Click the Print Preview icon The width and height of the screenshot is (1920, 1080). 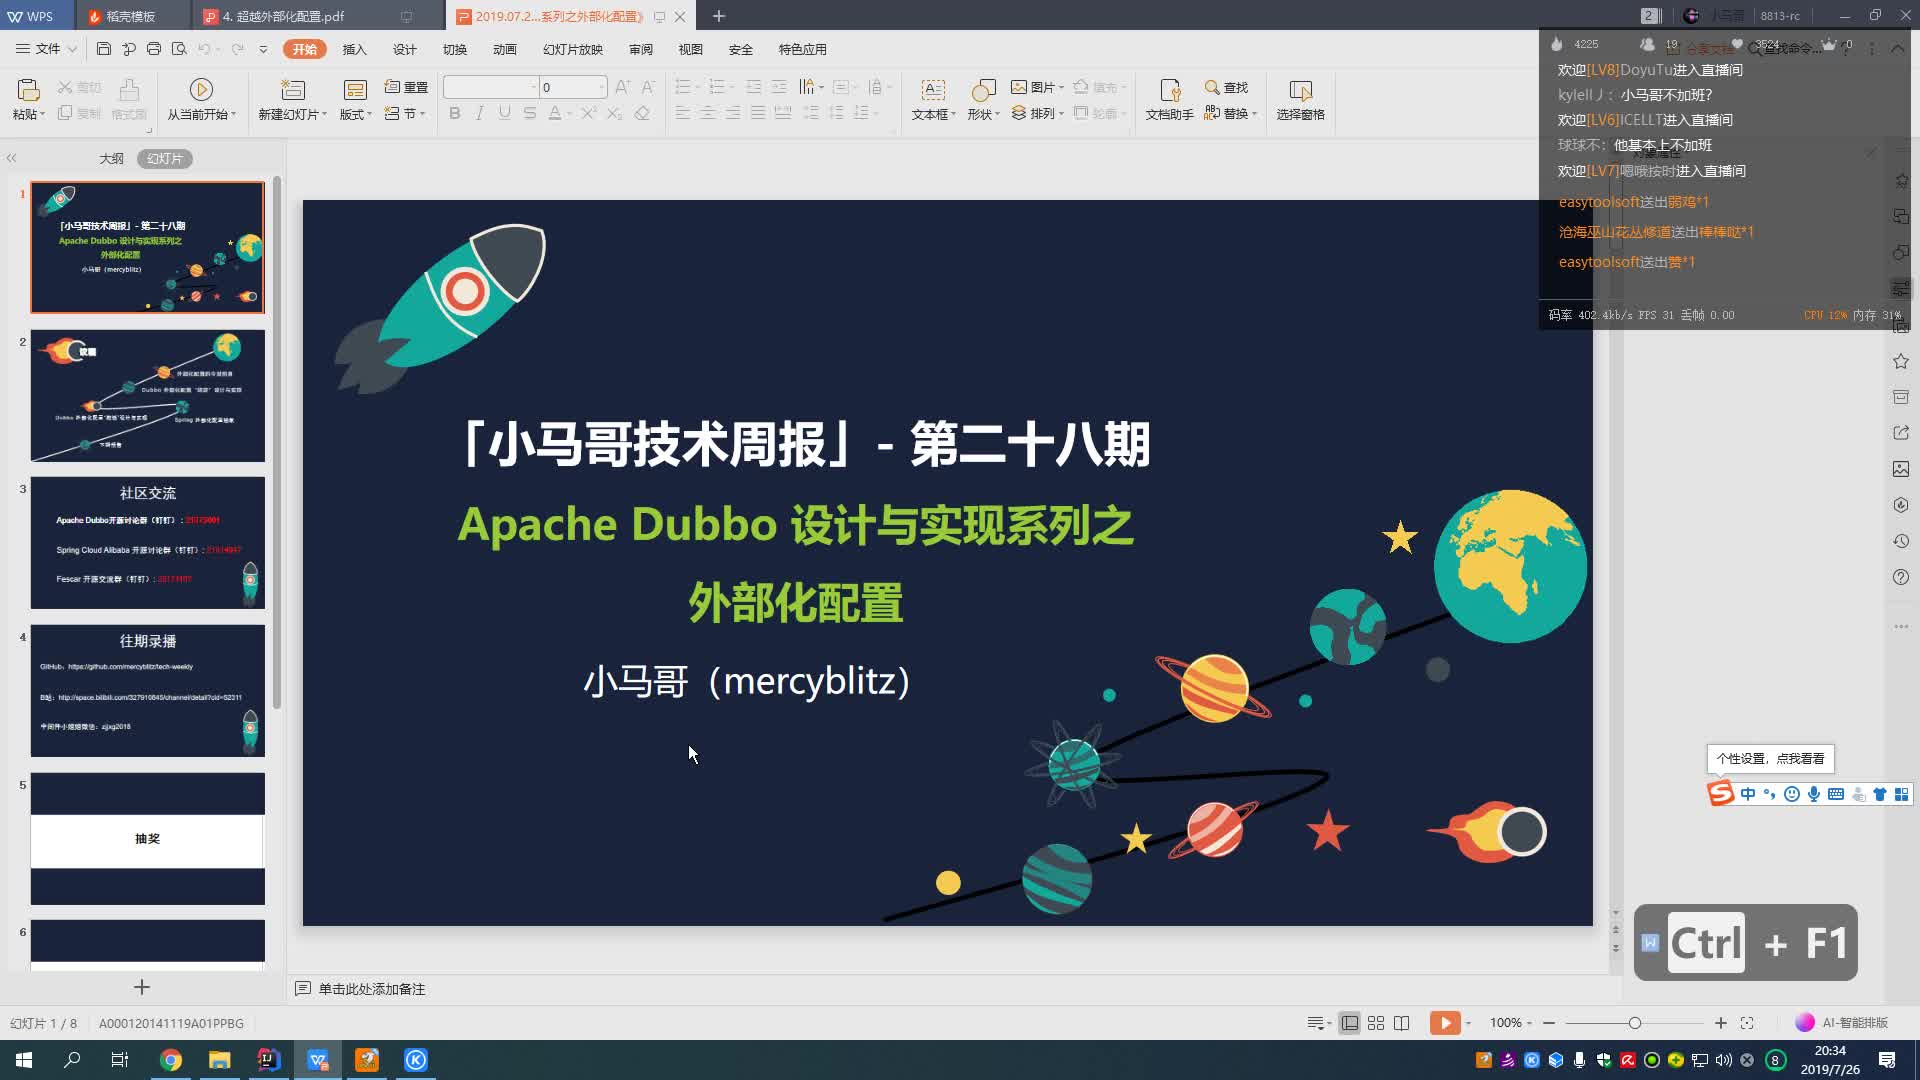click(x=179, y=49)
